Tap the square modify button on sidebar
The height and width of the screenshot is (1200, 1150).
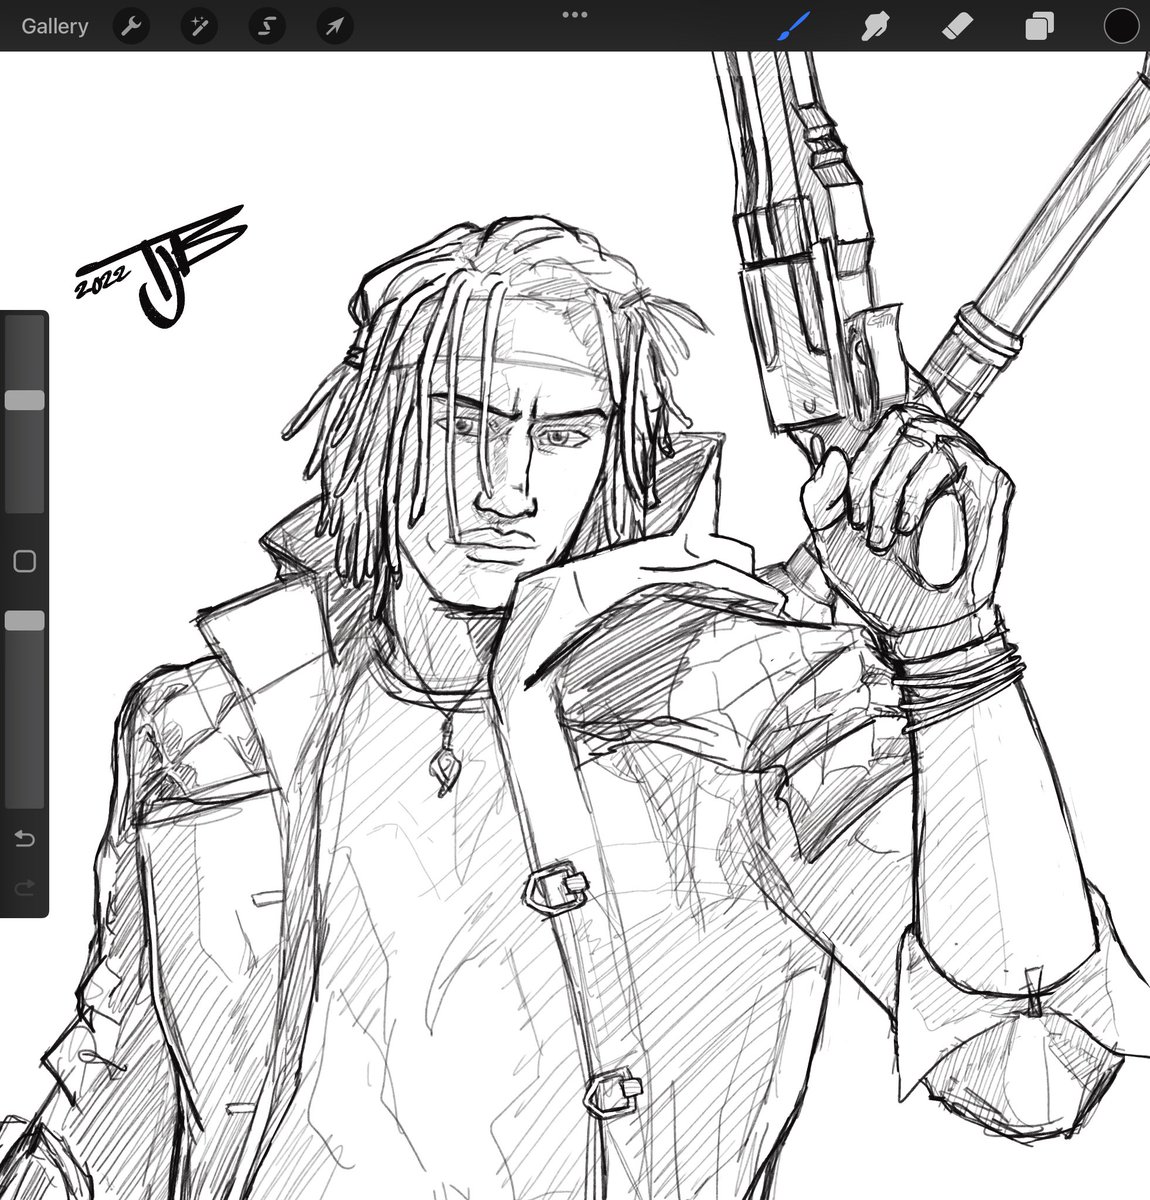25,561
